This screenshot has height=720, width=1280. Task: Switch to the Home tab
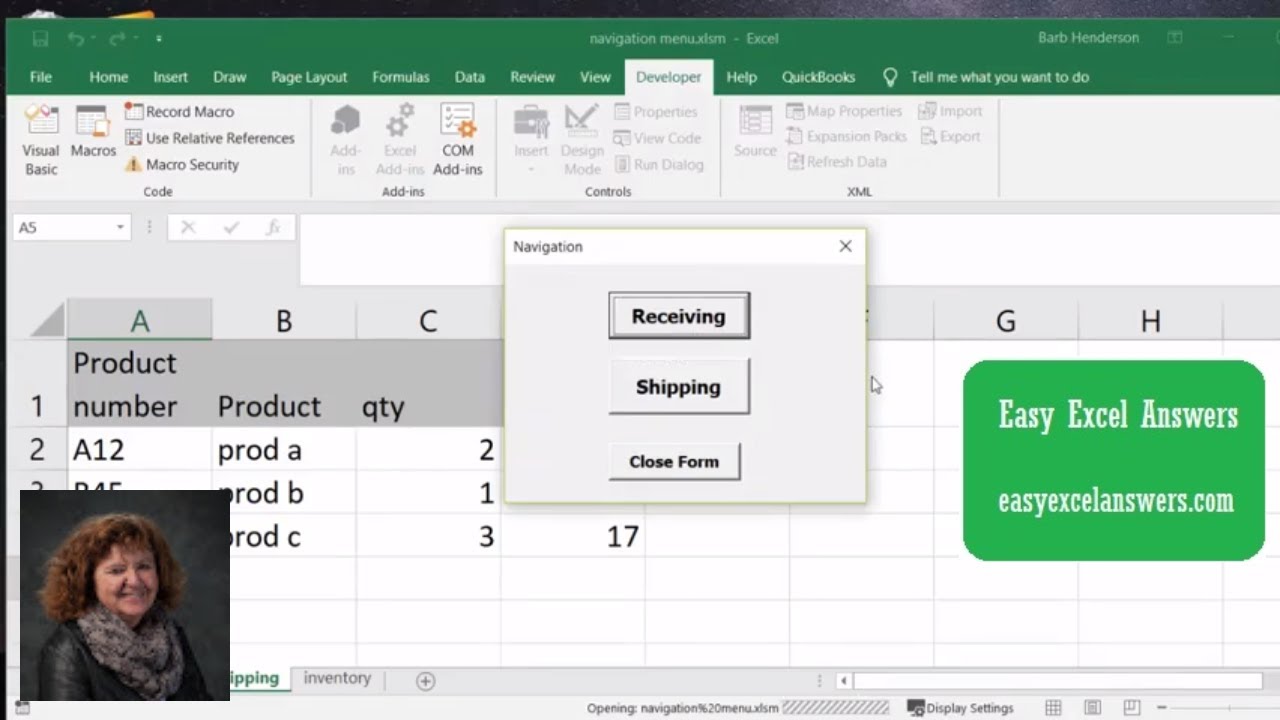(108, 77)
